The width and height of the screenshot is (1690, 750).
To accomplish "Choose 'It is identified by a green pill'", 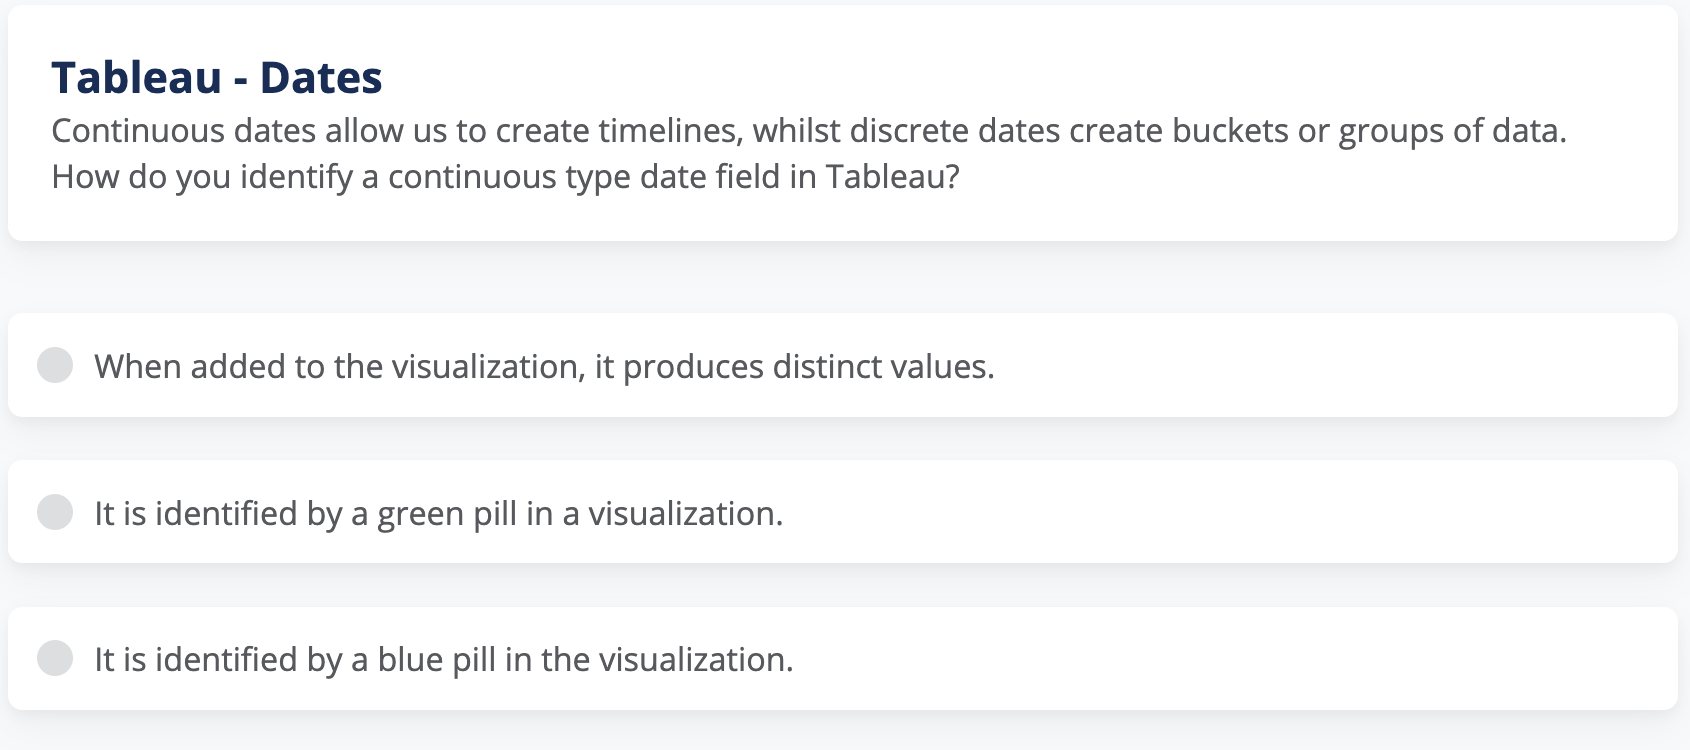I will tap(438, 512).
